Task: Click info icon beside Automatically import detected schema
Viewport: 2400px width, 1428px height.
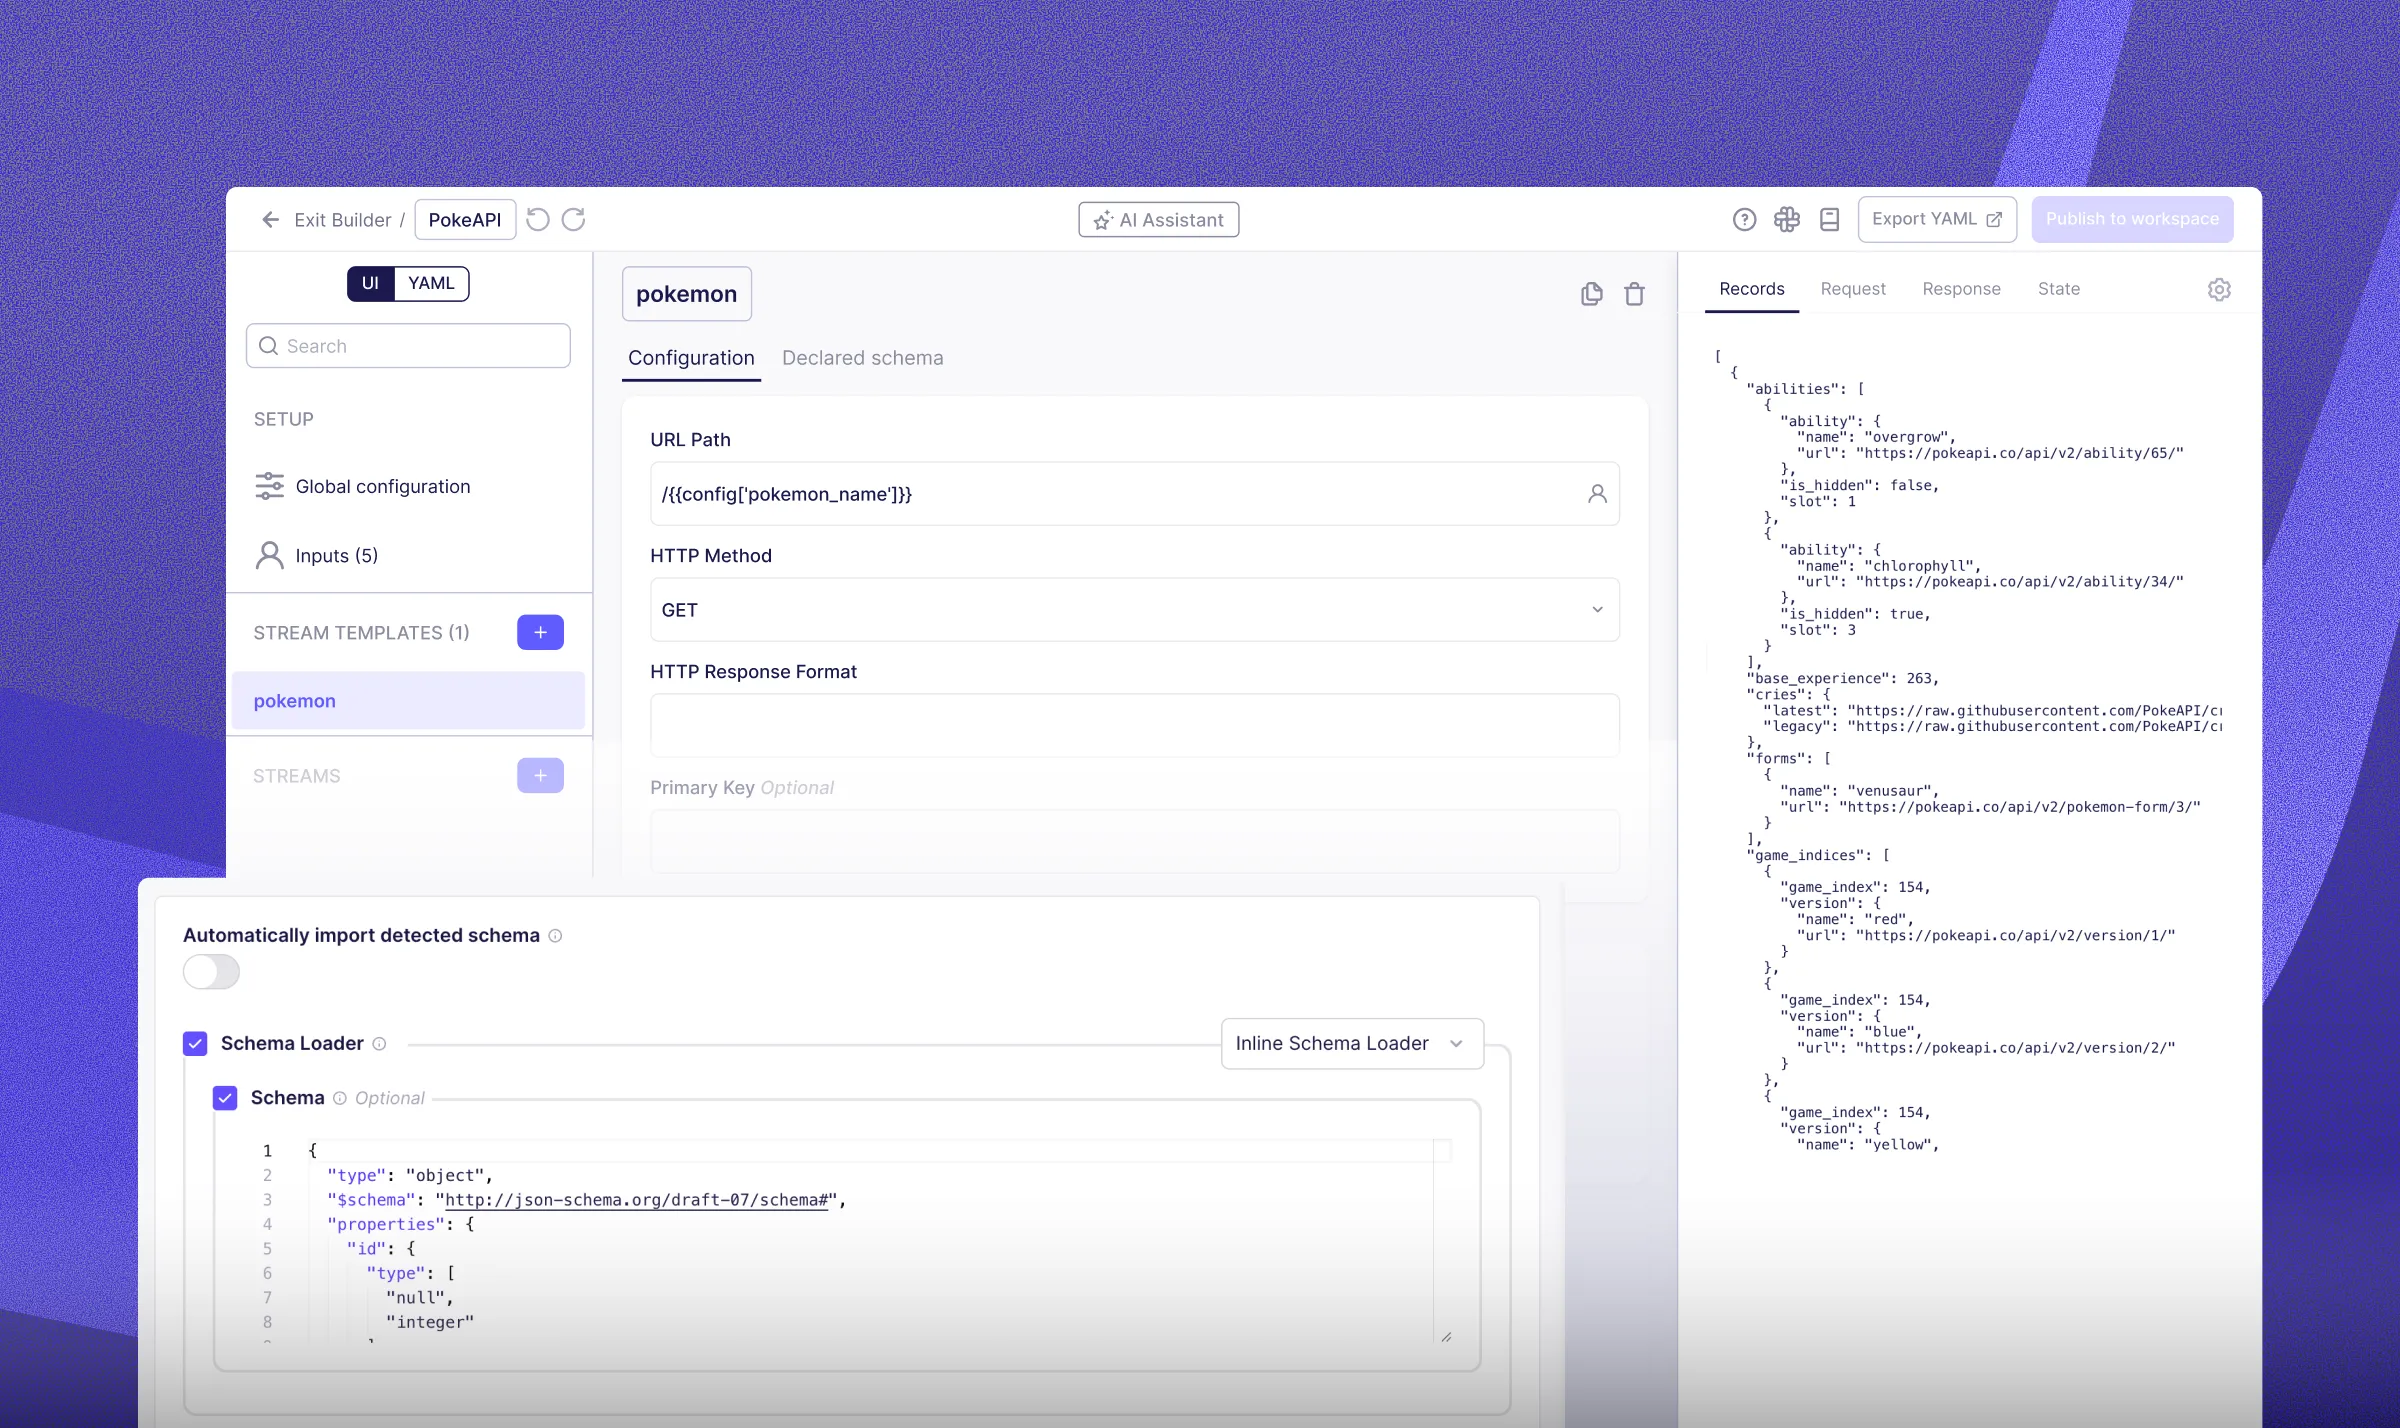Action: click(x=556, y=936)
